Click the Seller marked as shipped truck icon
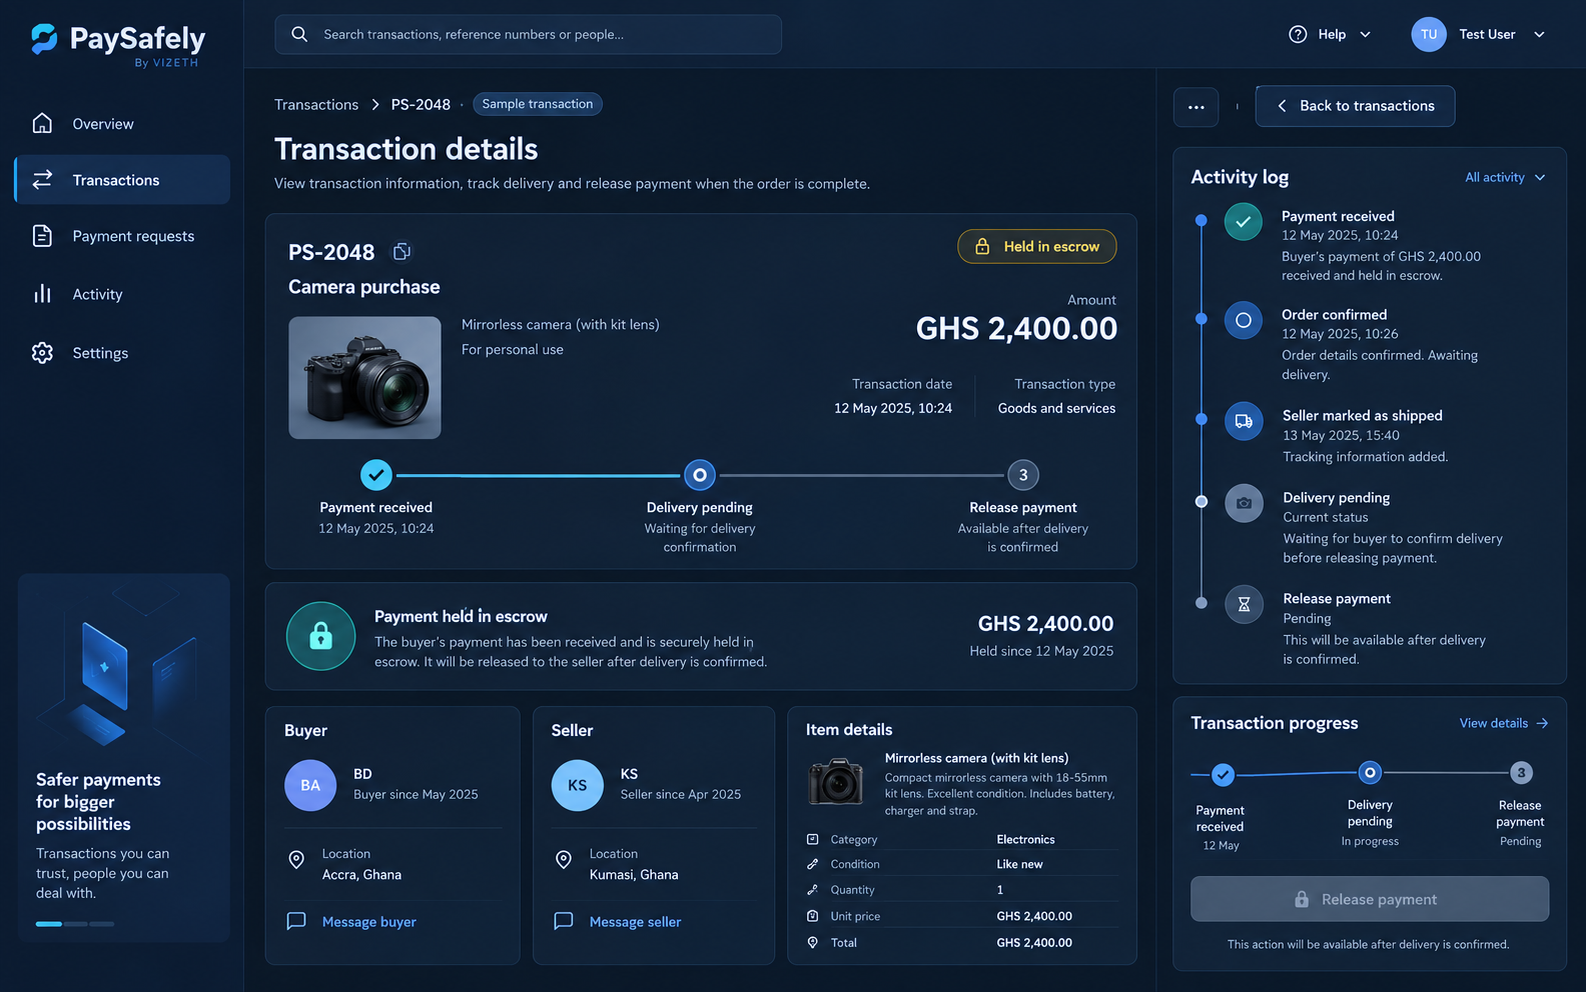 [1243, 421]
